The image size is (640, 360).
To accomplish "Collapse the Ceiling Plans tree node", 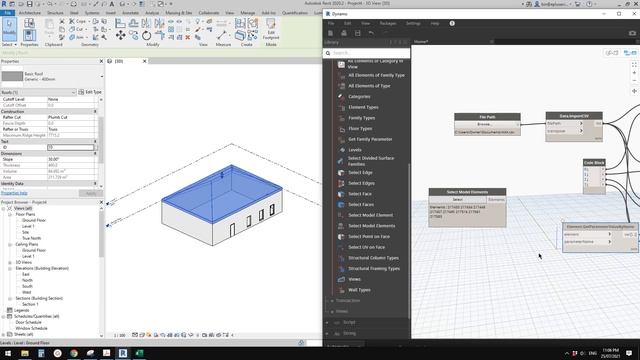I will pos(10,244).
